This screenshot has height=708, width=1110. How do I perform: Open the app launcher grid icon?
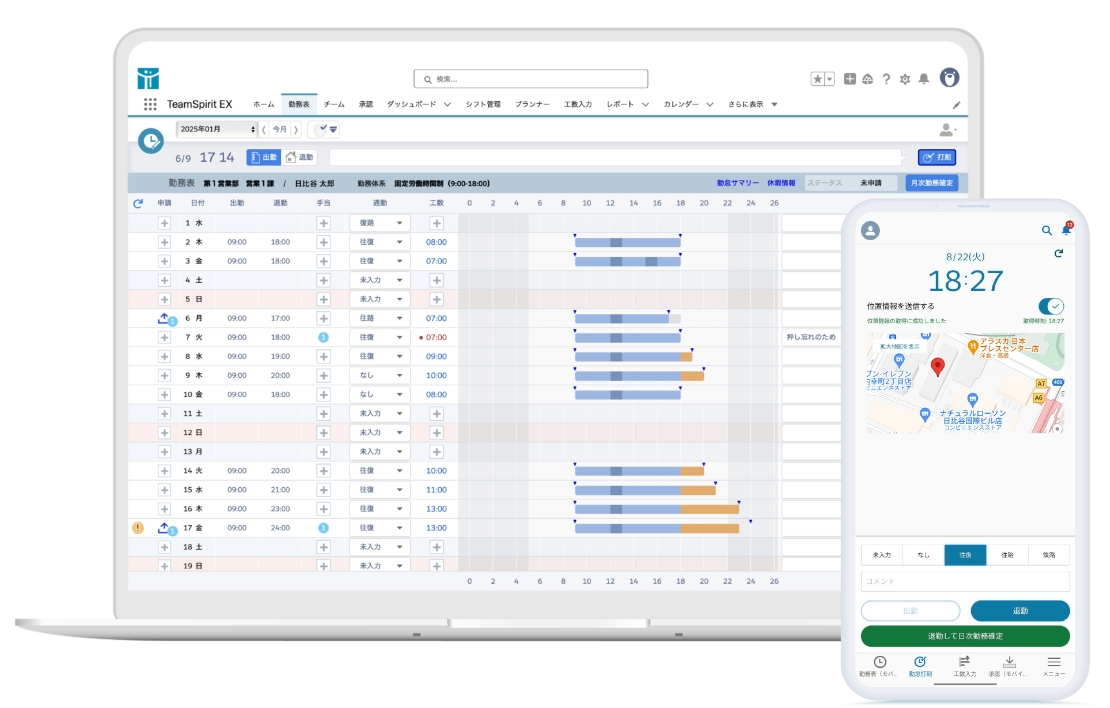150,104
